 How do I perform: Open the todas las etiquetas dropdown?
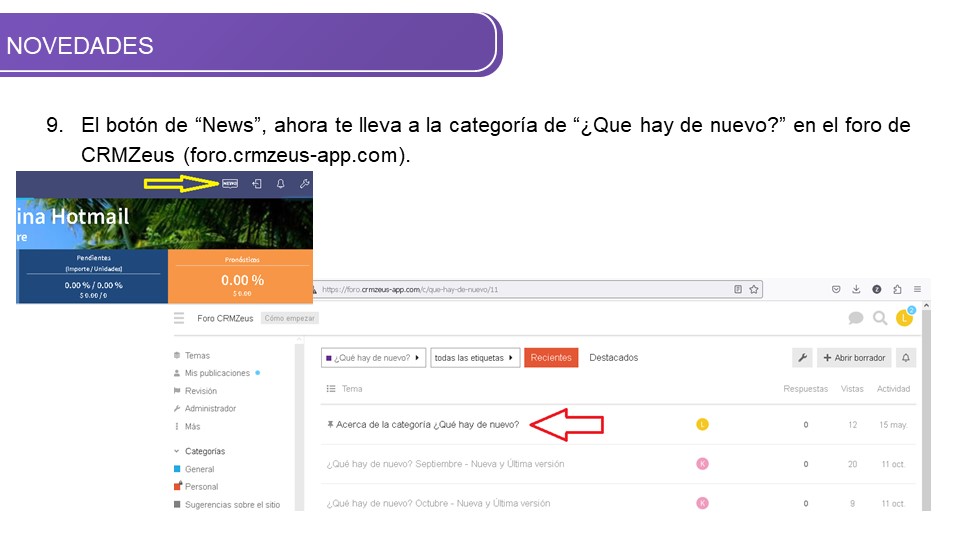(x=475, y=358)
